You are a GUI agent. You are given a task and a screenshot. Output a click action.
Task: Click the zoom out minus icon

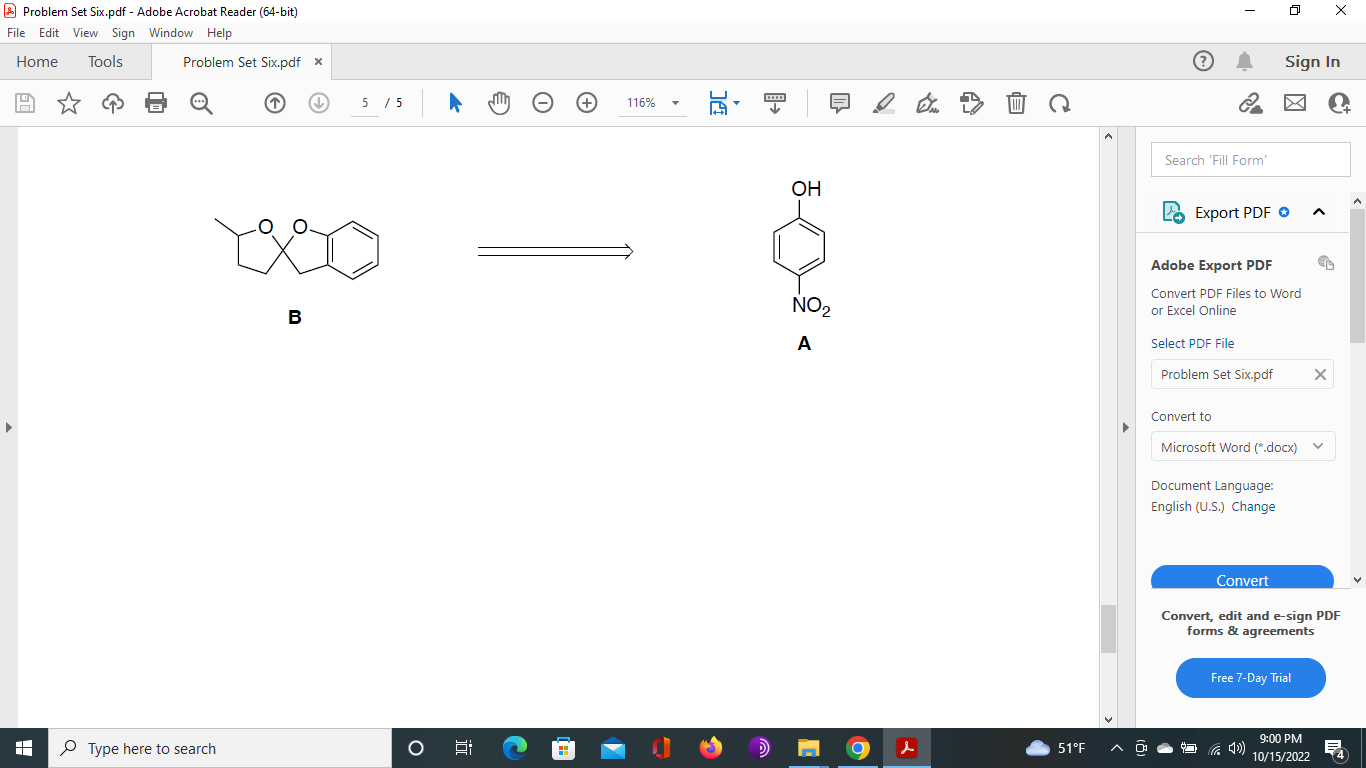coord(543,103)
